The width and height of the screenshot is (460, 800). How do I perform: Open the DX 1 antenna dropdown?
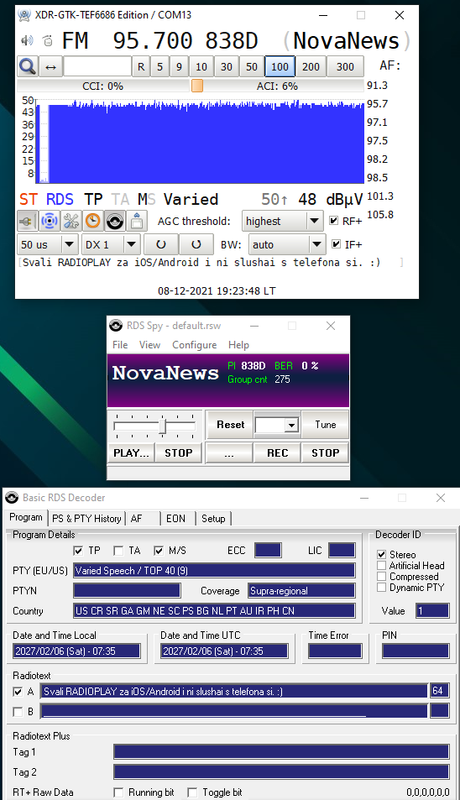pos(111,244)
